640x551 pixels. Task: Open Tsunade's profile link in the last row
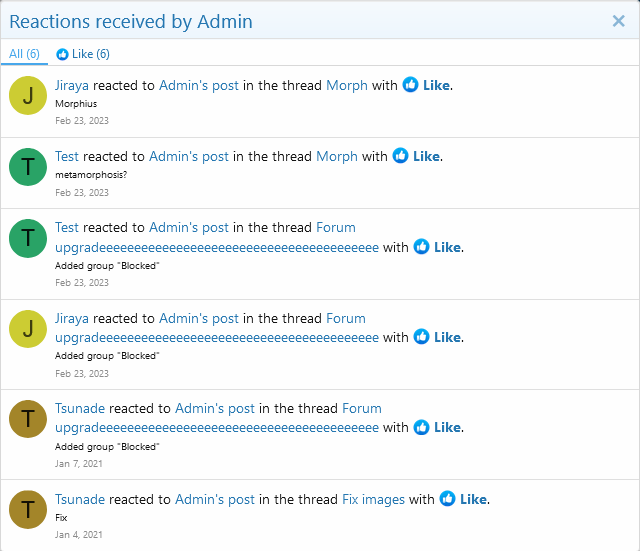[x=80, y=499]
